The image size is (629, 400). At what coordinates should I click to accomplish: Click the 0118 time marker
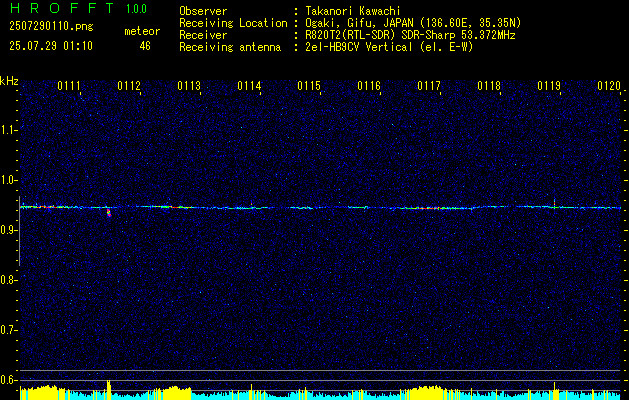489,86
